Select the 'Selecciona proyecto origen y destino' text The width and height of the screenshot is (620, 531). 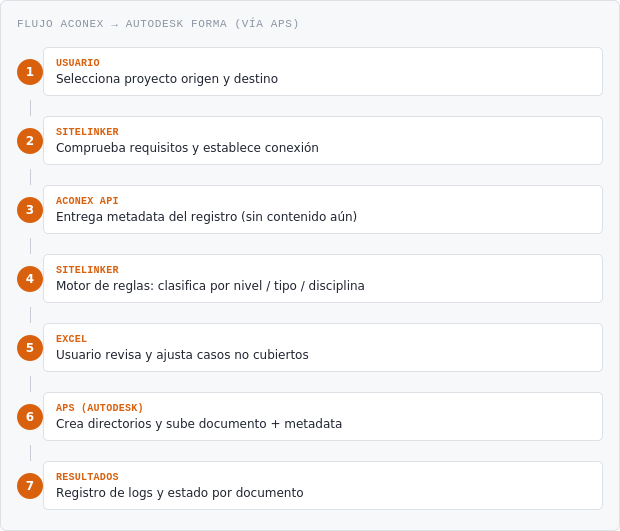[x=167, y=79]
